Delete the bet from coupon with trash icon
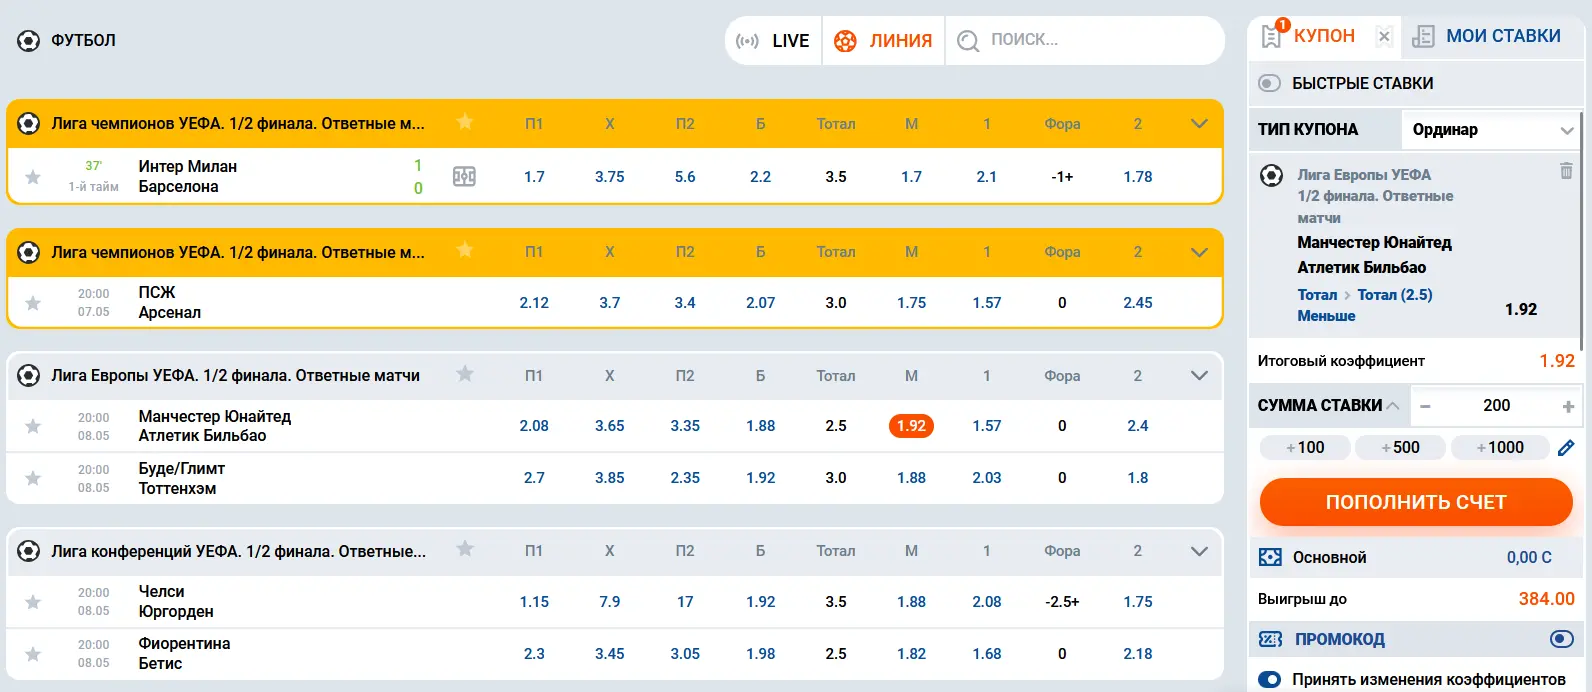Viewport: 1592px width, 692px height. (x=1566, y=171)
